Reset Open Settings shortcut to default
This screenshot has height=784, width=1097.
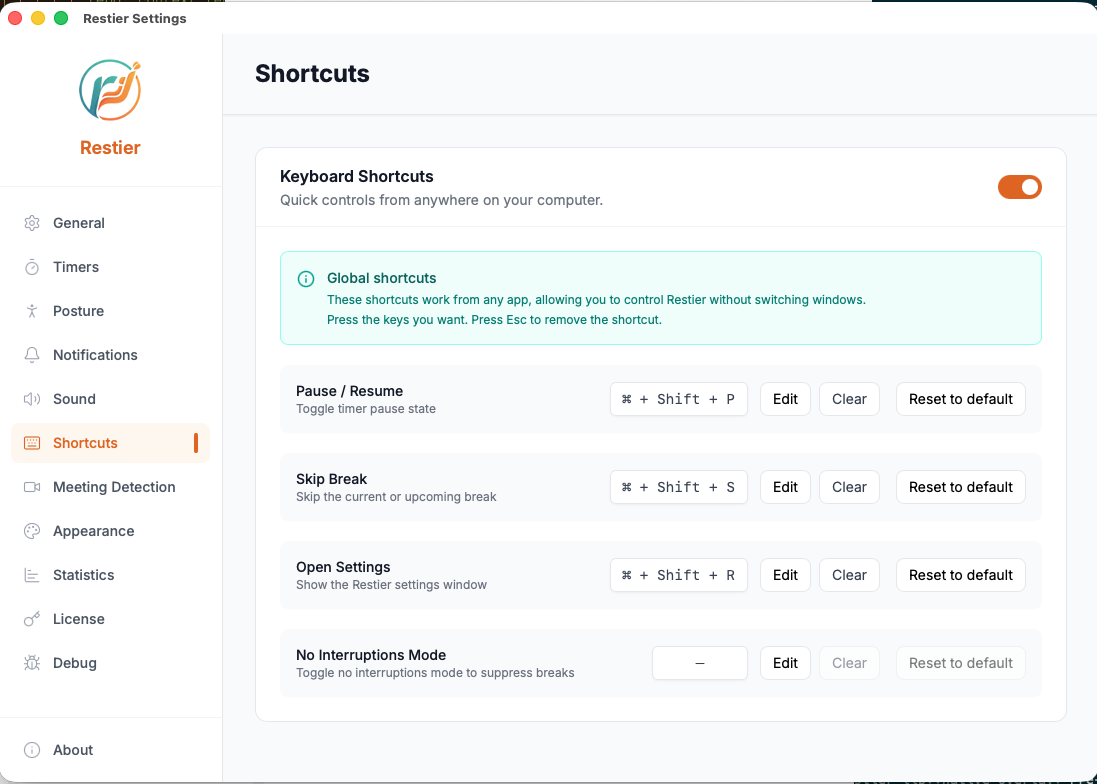click(x=960, y=575)
